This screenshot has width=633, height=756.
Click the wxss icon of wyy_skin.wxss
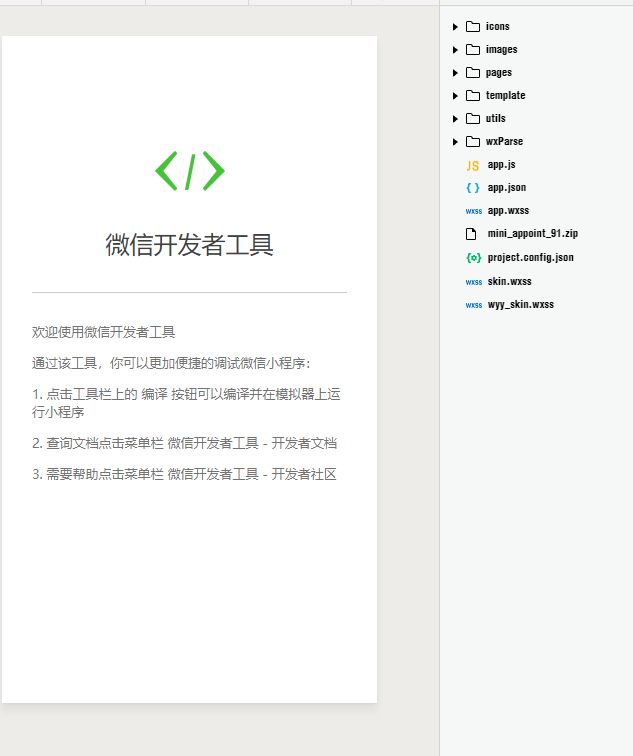[474, 305]
